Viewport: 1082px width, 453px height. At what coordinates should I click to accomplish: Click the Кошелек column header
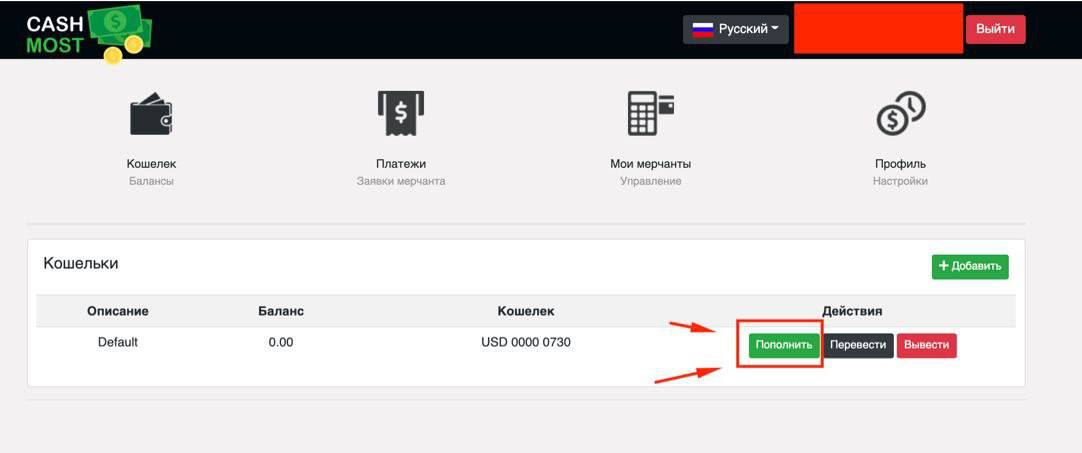pyautogui.click(x=526, y=311)
